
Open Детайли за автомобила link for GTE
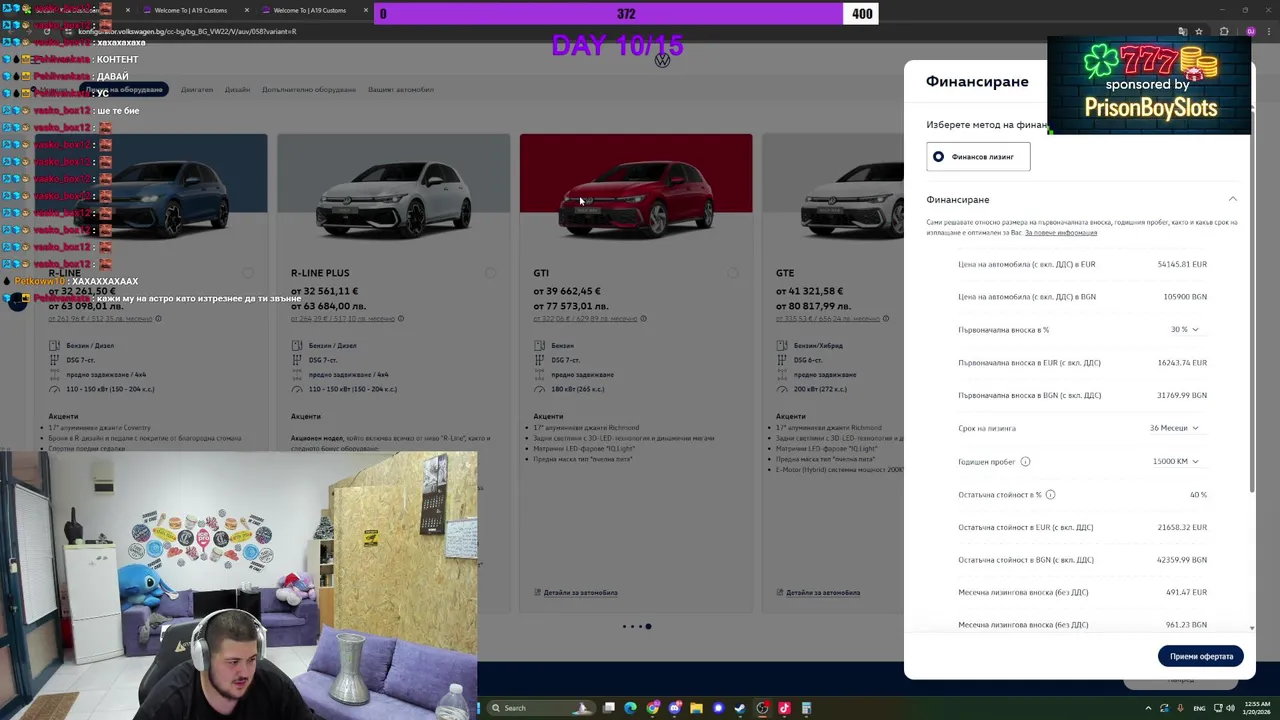822,592
